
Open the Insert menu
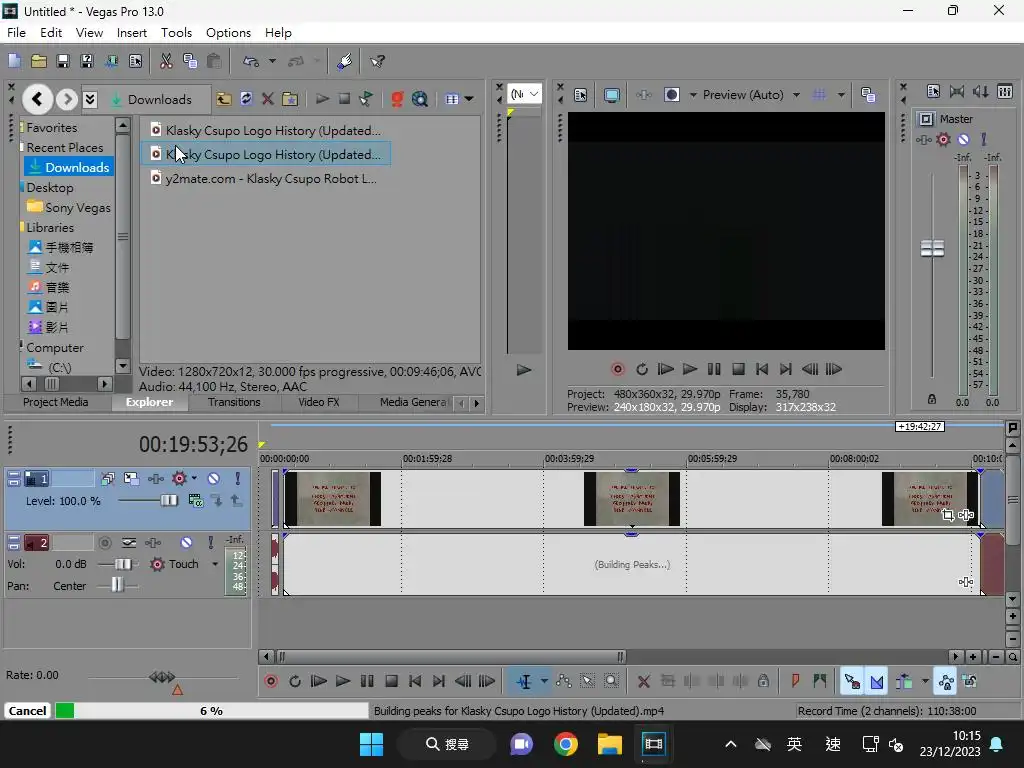tap(132, 33)
